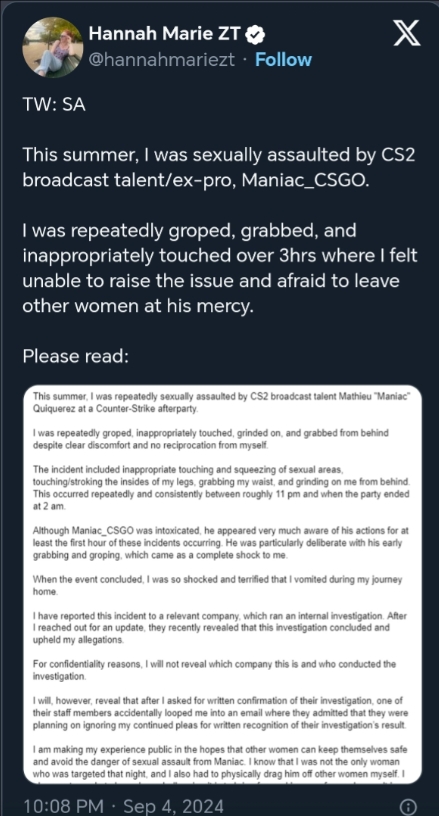Screen dimensions: 439x816
Task: Click the 'This summer, I was sexually' paragraph
Action: coord(219,167)
